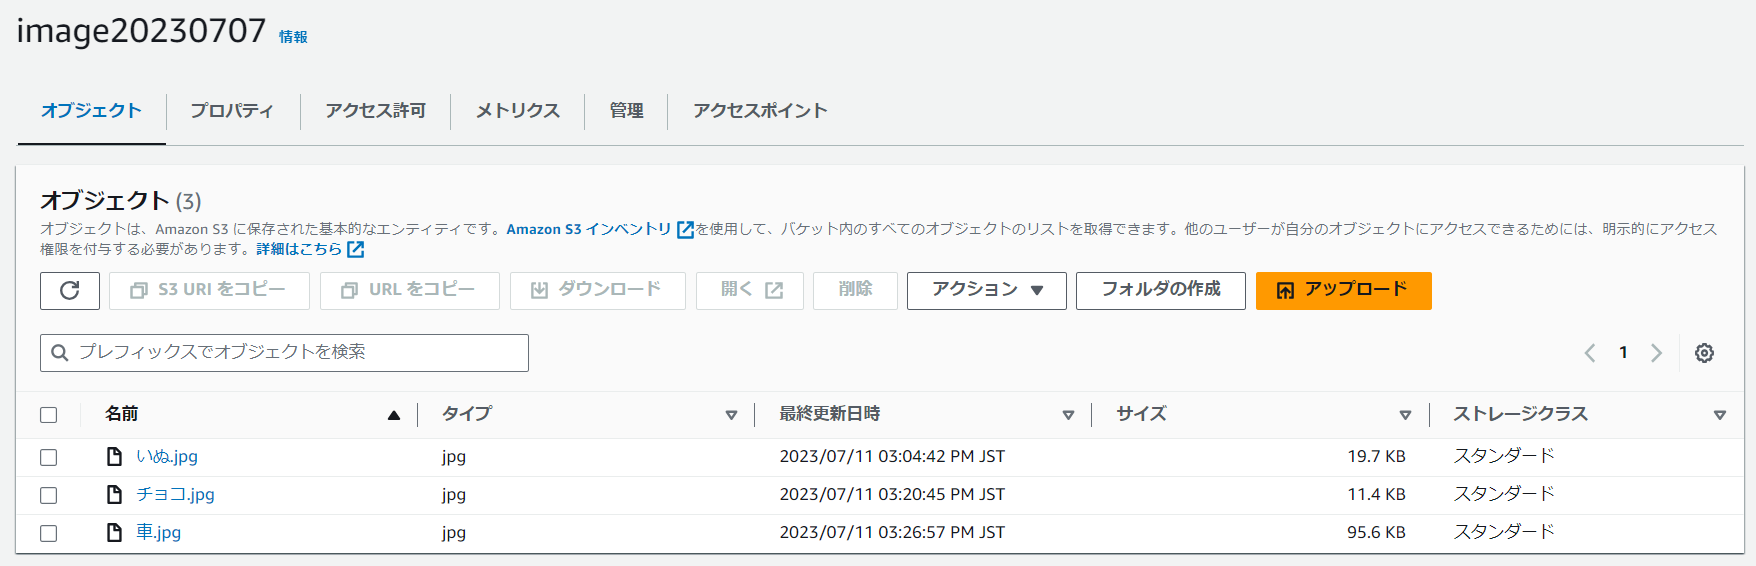Click the file icon beside いぬ.jpg
The image size is (1756, 566).
tap(115, 457)
